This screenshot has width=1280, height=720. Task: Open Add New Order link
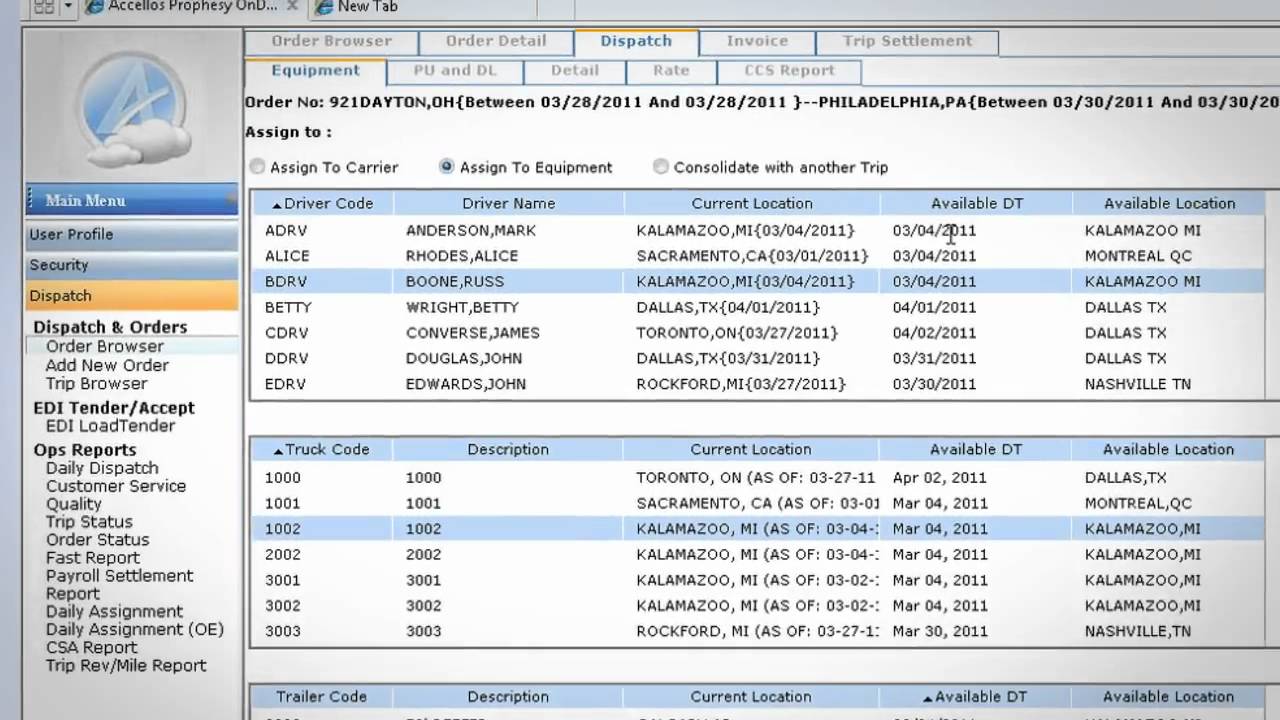pyautogui.click(x=107, y=366)
